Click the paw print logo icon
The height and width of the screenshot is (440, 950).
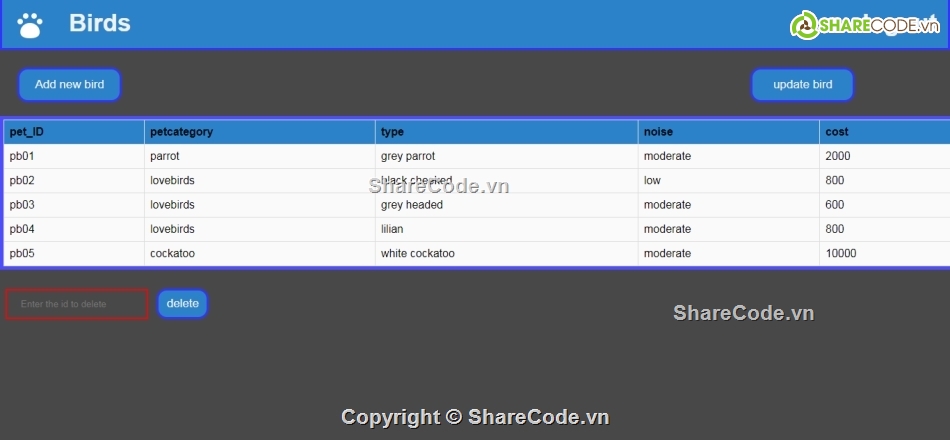[x=30, y=24]
